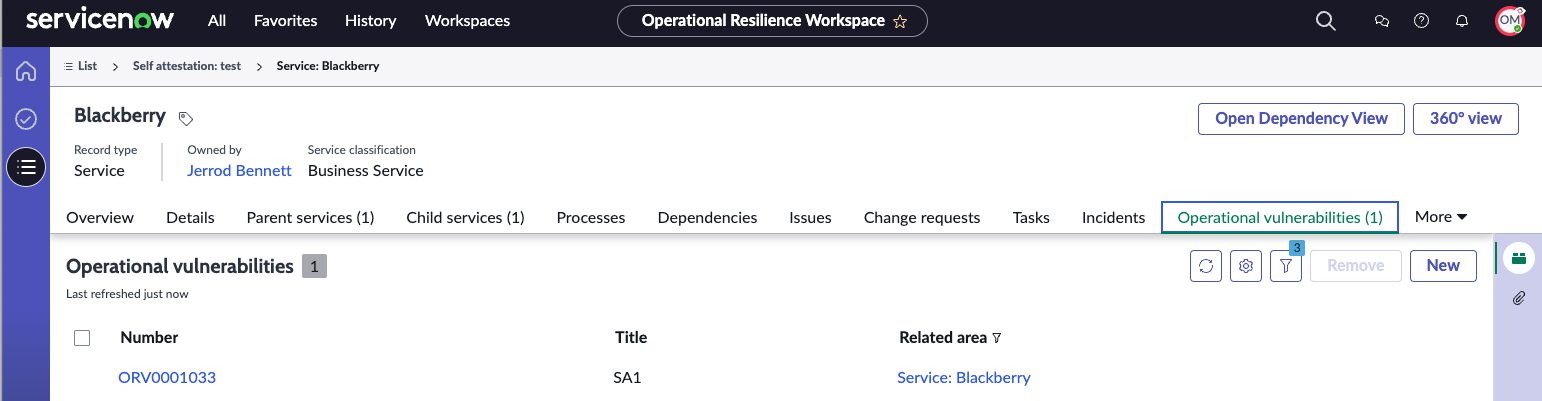Click the New button

pos(1443,266)
